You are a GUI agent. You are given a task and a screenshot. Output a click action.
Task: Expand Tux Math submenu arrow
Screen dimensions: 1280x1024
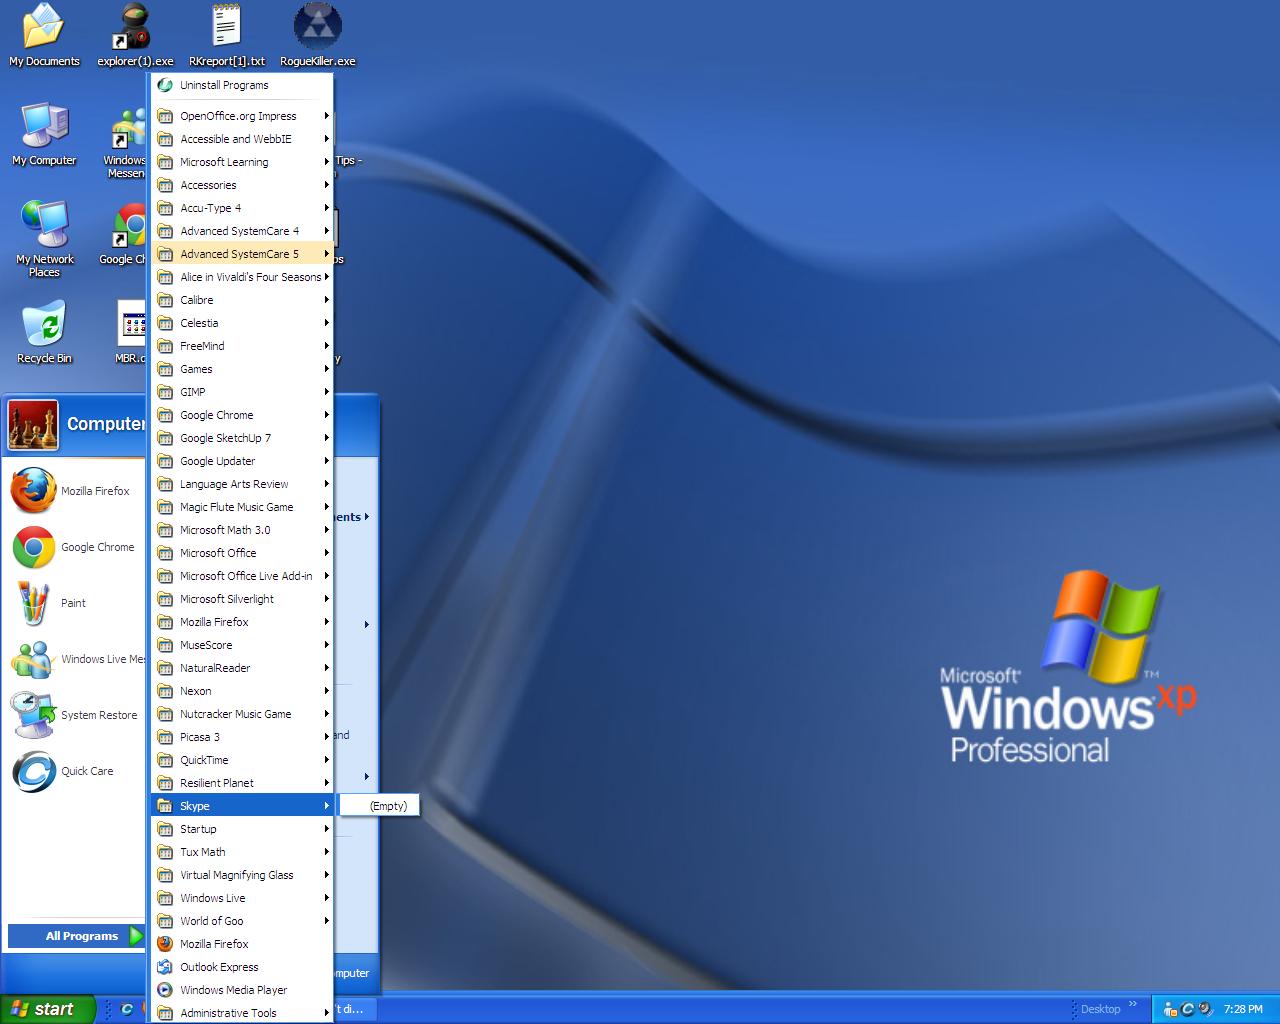(326, 852)
